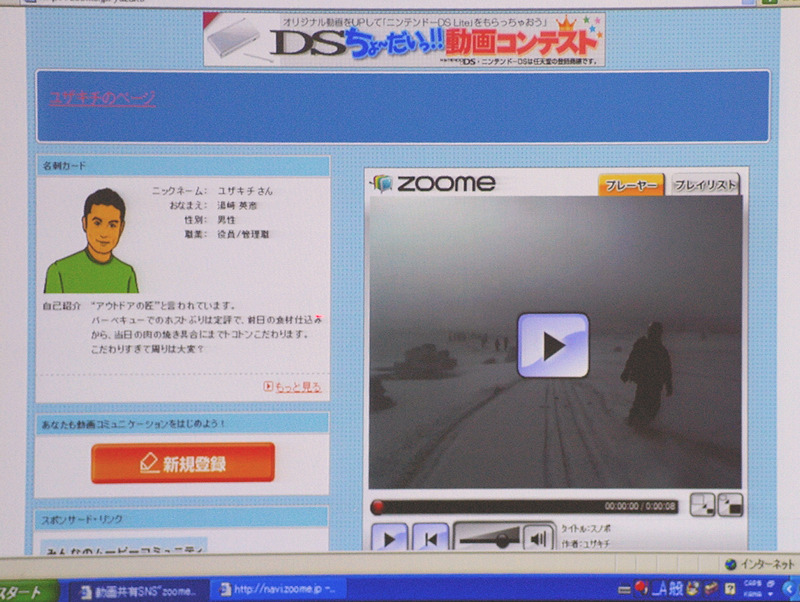The width and height of the screenshot is (800, 602).
Task: Switch to the http://navi.zoome.jp taskbar window
Action: point(278,590)
